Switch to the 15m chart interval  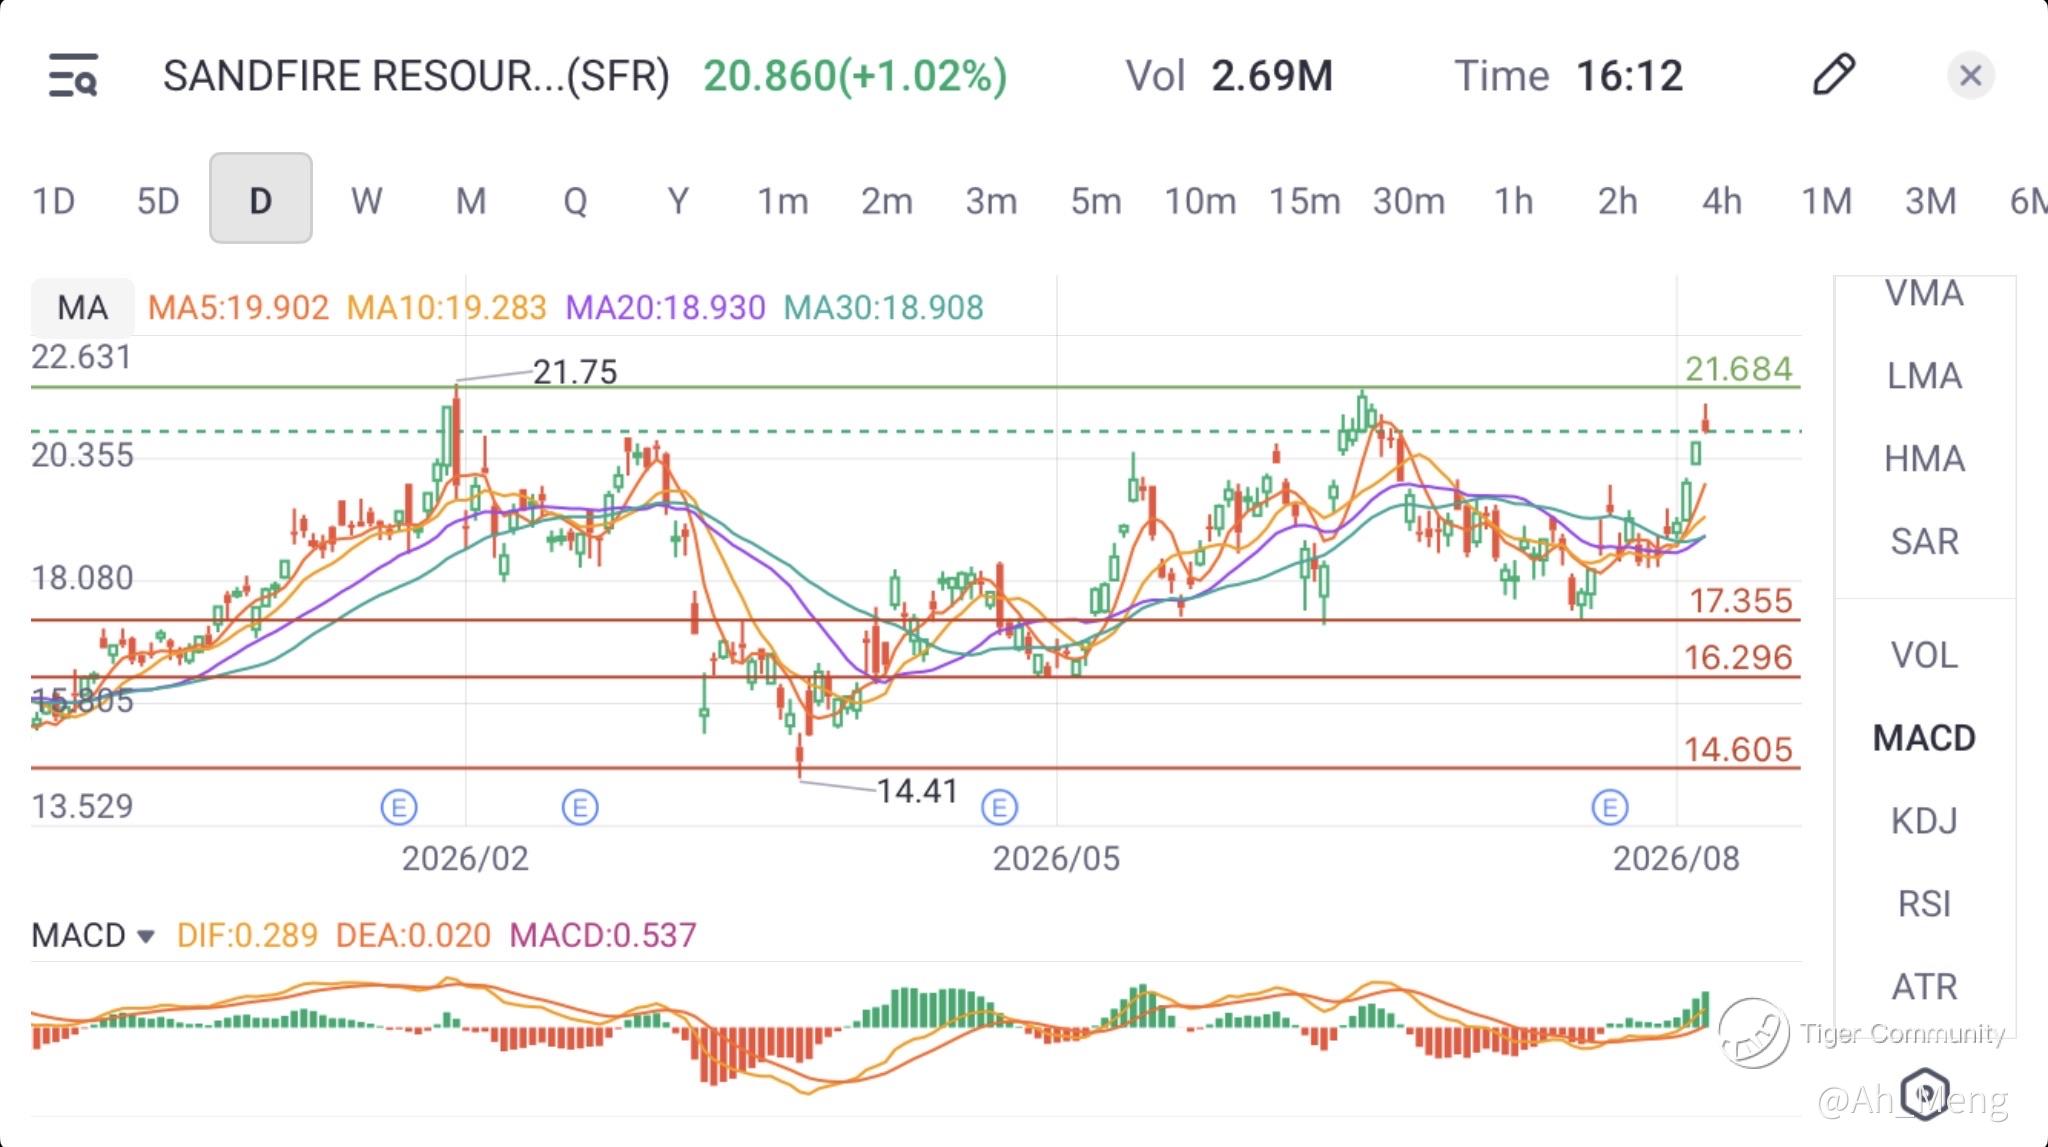[x=1304, y=201]
